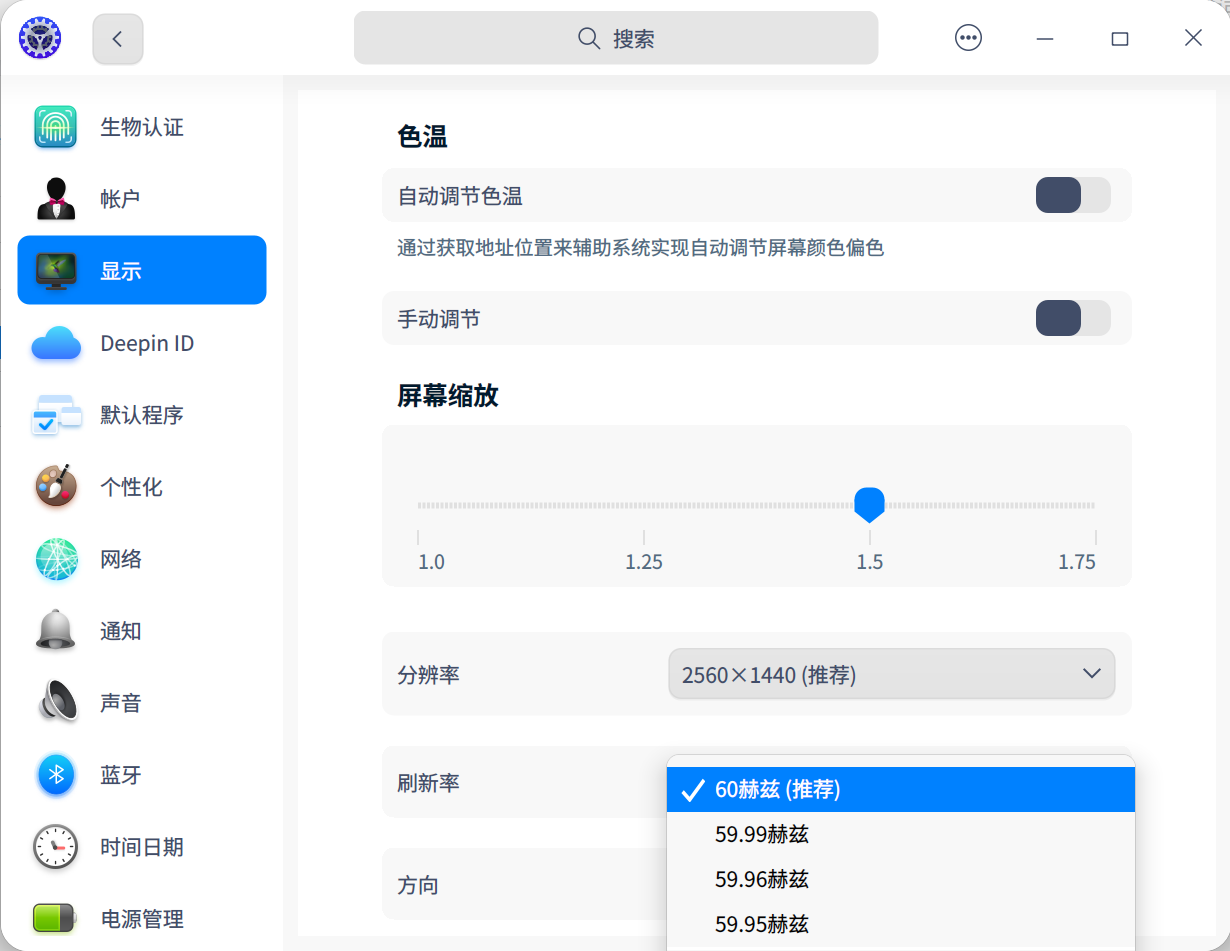Open the 网络 network settings icon
The height and width of the screenshot is (951, 1230).
(x=55, y=559)
